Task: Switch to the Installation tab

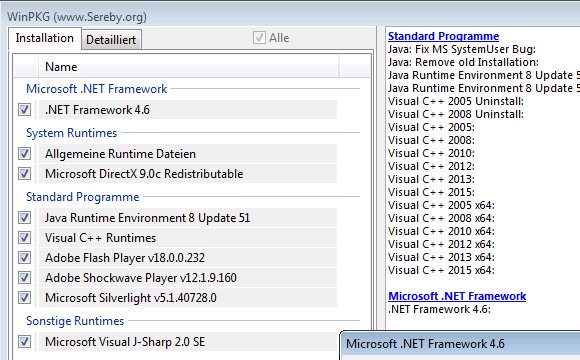Action: tap(45, 38)
